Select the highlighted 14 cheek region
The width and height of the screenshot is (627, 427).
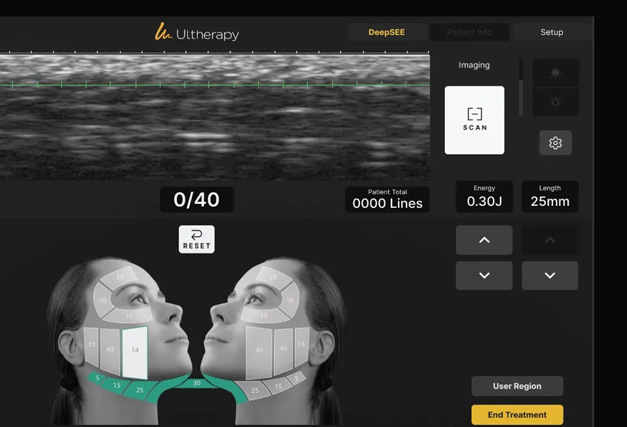tap(135, 352)
